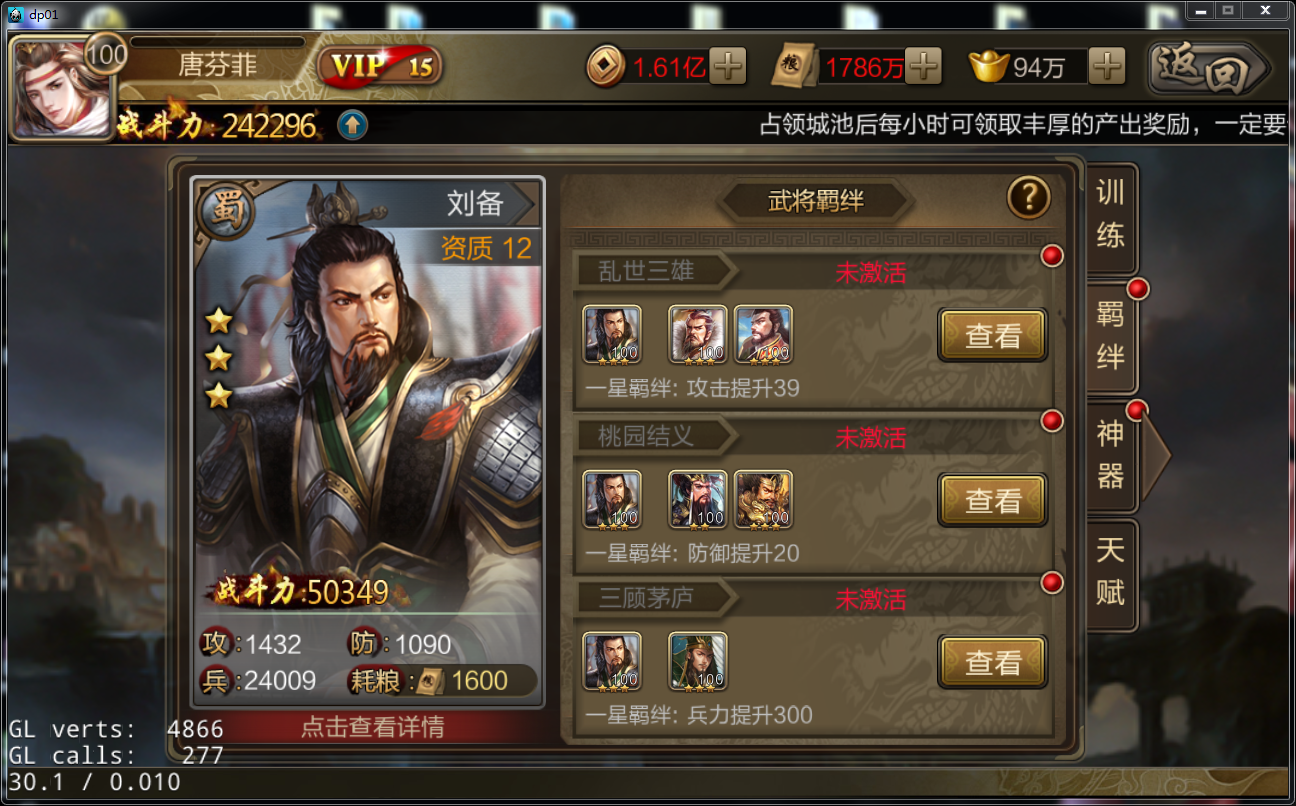Add gold ingots with plus icon
This screenshot has height=806, width=1296.
click(x=1106, y=67)
